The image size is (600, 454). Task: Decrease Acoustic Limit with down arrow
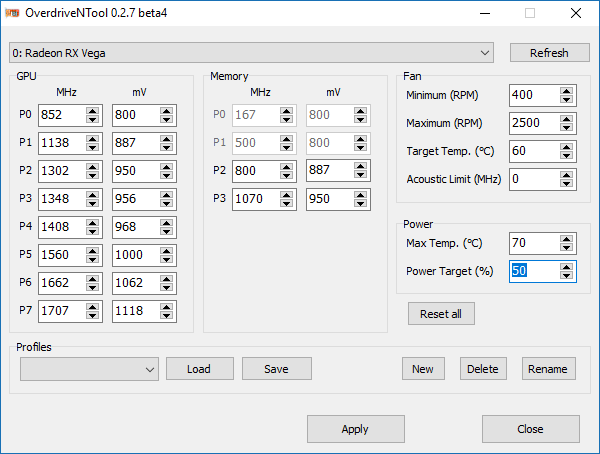pyautogui.click(x=566, y=183)
